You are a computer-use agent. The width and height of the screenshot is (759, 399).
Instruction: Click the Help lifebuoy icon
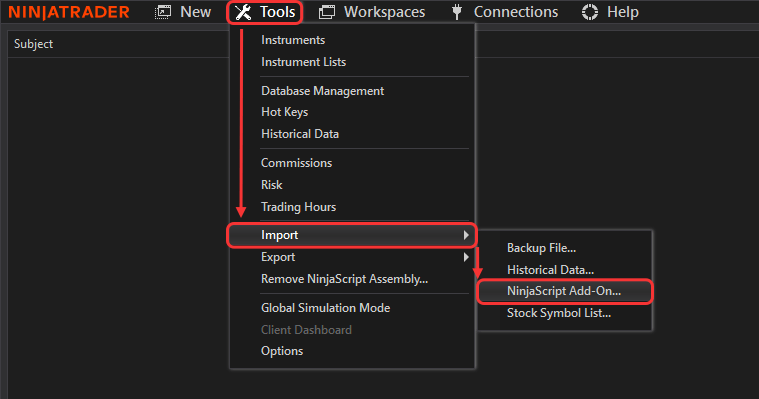tap(590, 12)
